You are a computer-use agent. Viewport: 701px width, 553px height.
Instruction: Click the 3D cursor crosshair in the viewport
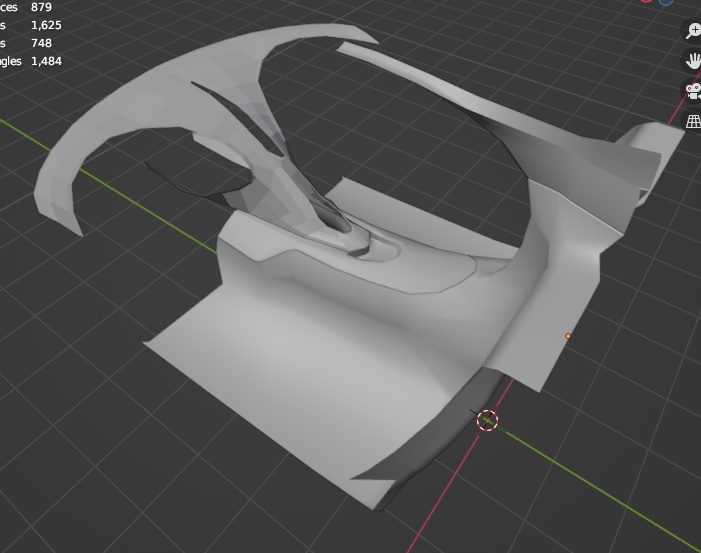point(487,420)
